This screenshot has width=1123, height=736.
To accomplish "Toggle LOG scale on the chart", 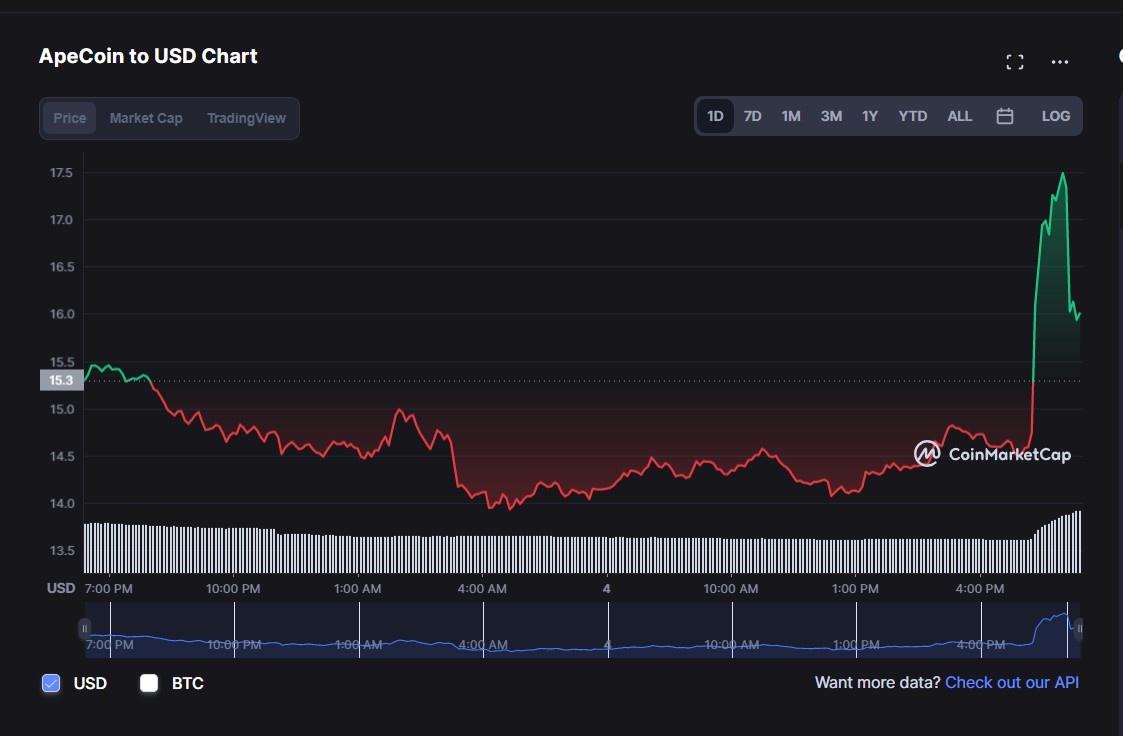I will click(x=1055, y=116).
